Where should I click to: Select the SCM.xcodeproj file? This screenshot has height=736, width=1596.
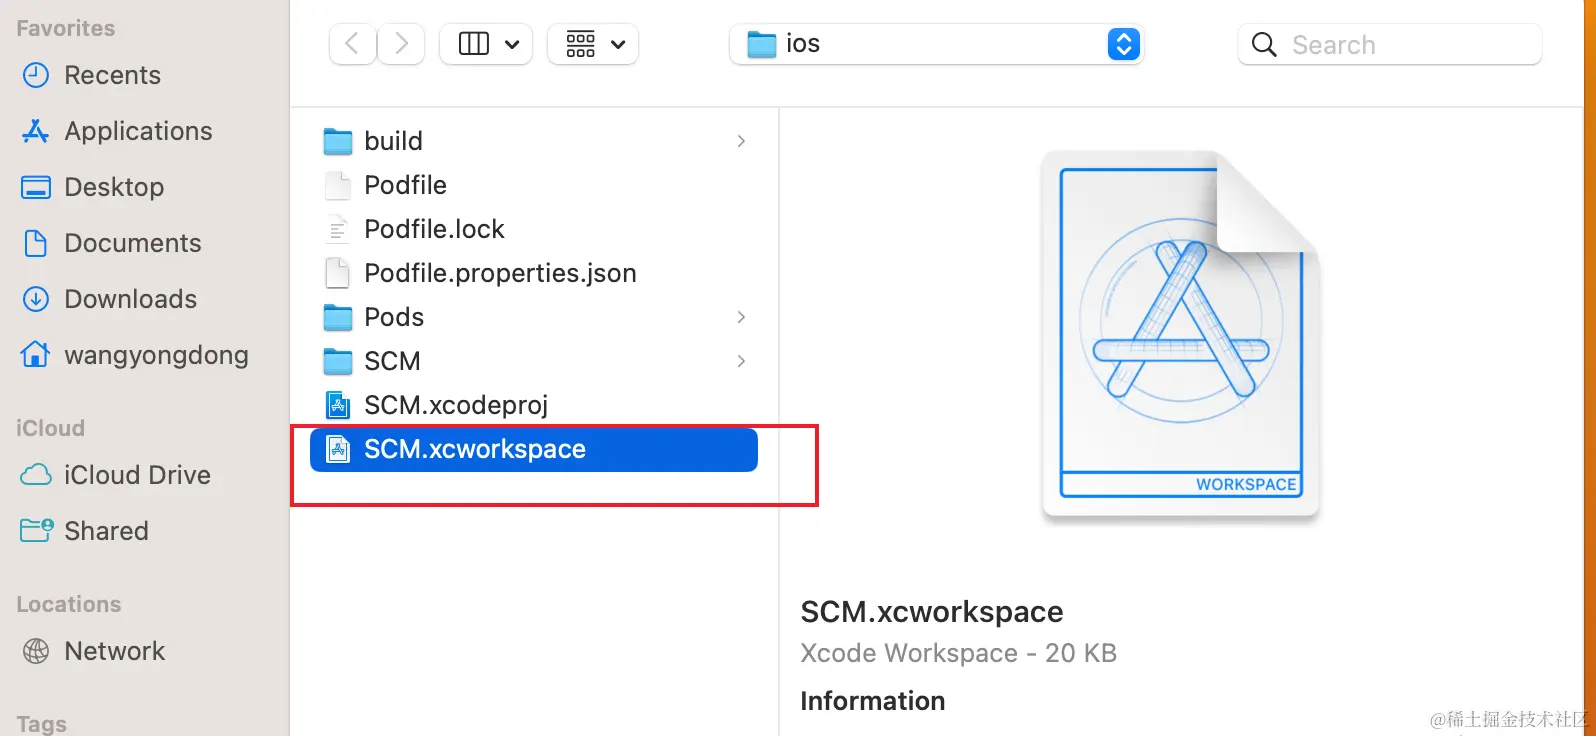pos(534,405)
